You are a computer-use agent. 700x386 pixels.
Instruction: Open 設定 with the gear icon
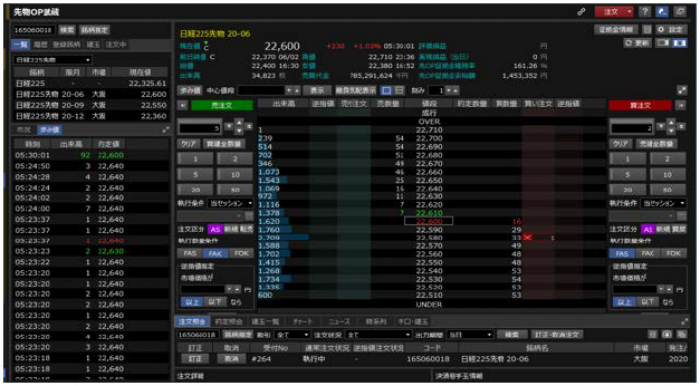click(x=671, y=30)
